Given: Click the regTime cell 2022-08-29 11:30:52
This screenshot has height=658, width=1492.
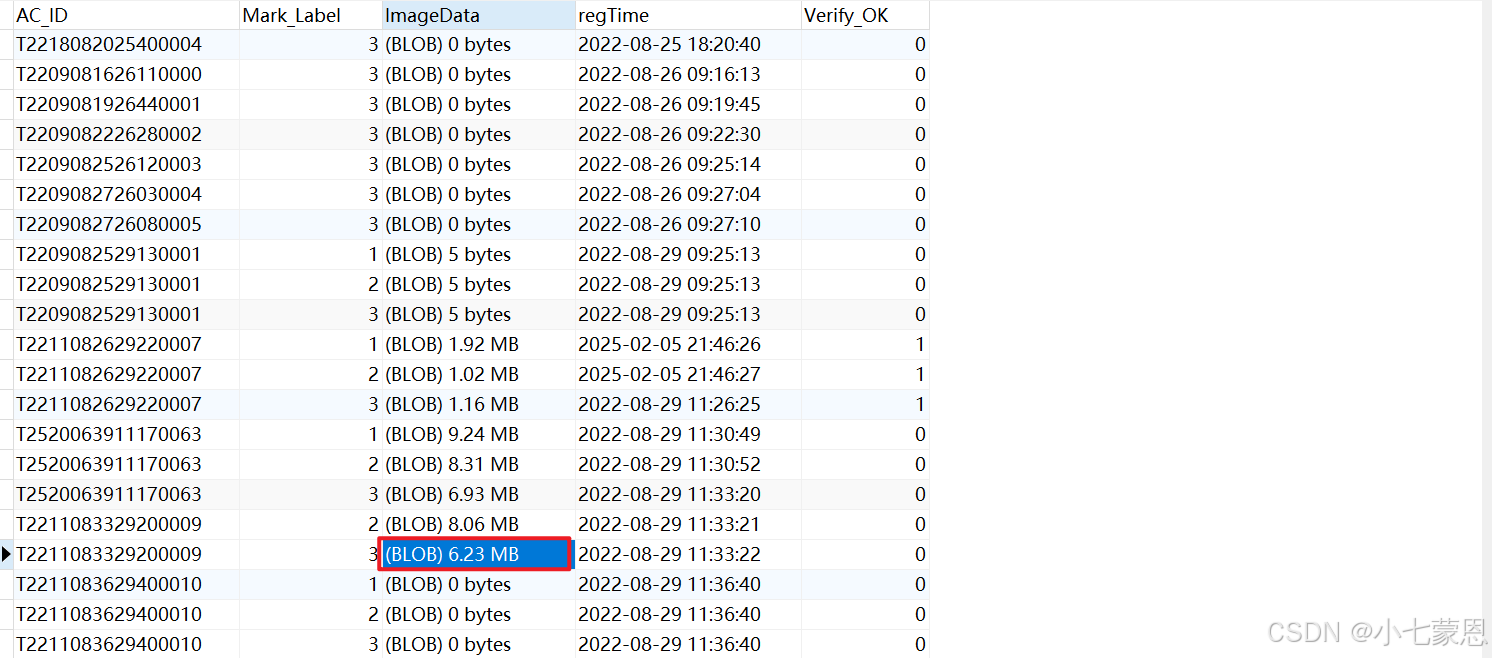Looking at the screenshot, I should pos(688,465).
